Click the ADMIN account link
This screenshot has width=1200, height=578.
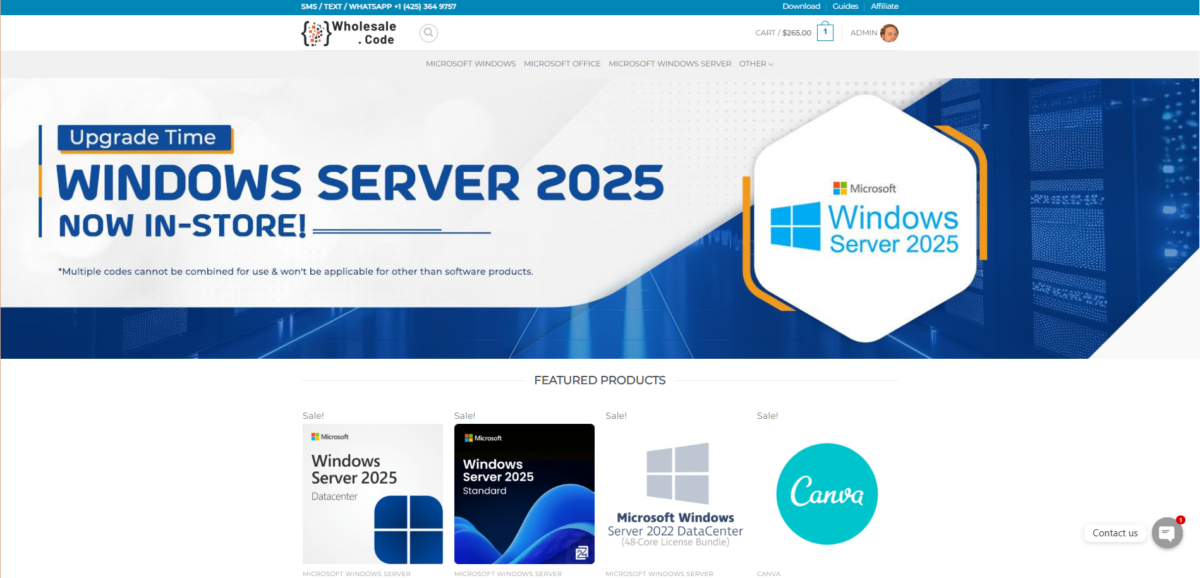point(863,33)
